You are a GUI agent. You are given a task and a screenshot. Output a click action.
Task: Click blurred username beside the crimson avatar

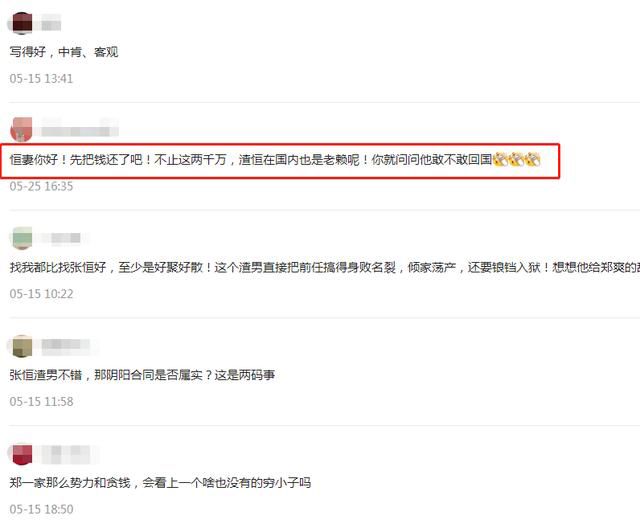point(66,454)
